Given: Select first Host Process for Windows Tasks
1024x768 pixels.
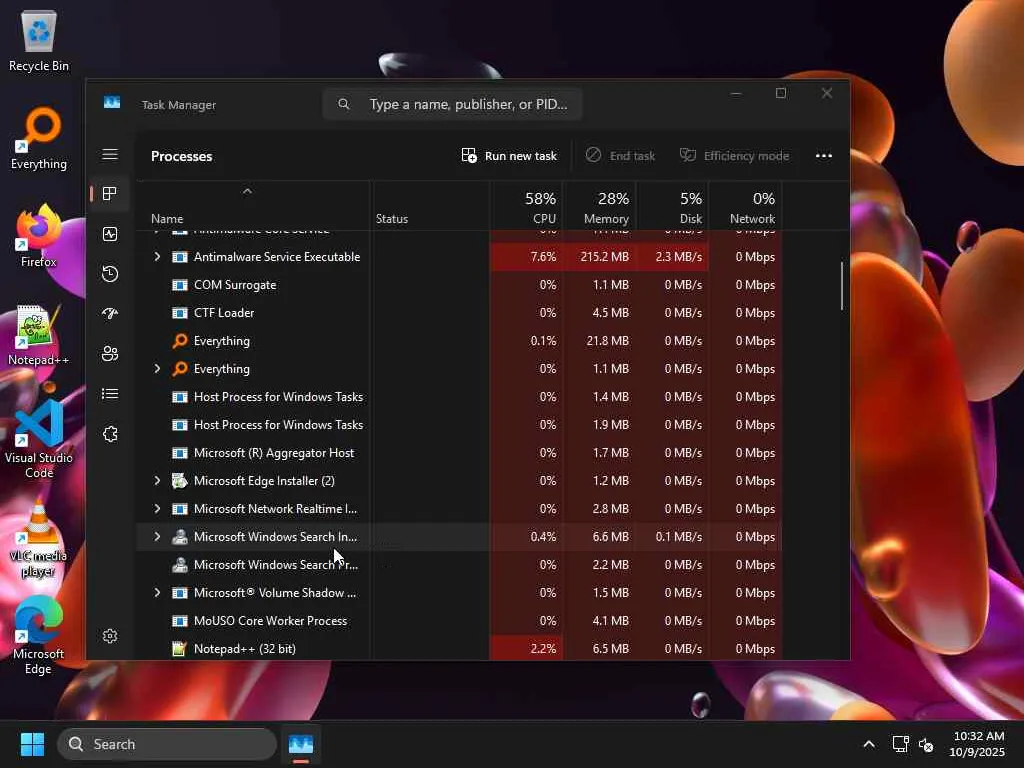Looking at the screenshot, I should point(458,396).
